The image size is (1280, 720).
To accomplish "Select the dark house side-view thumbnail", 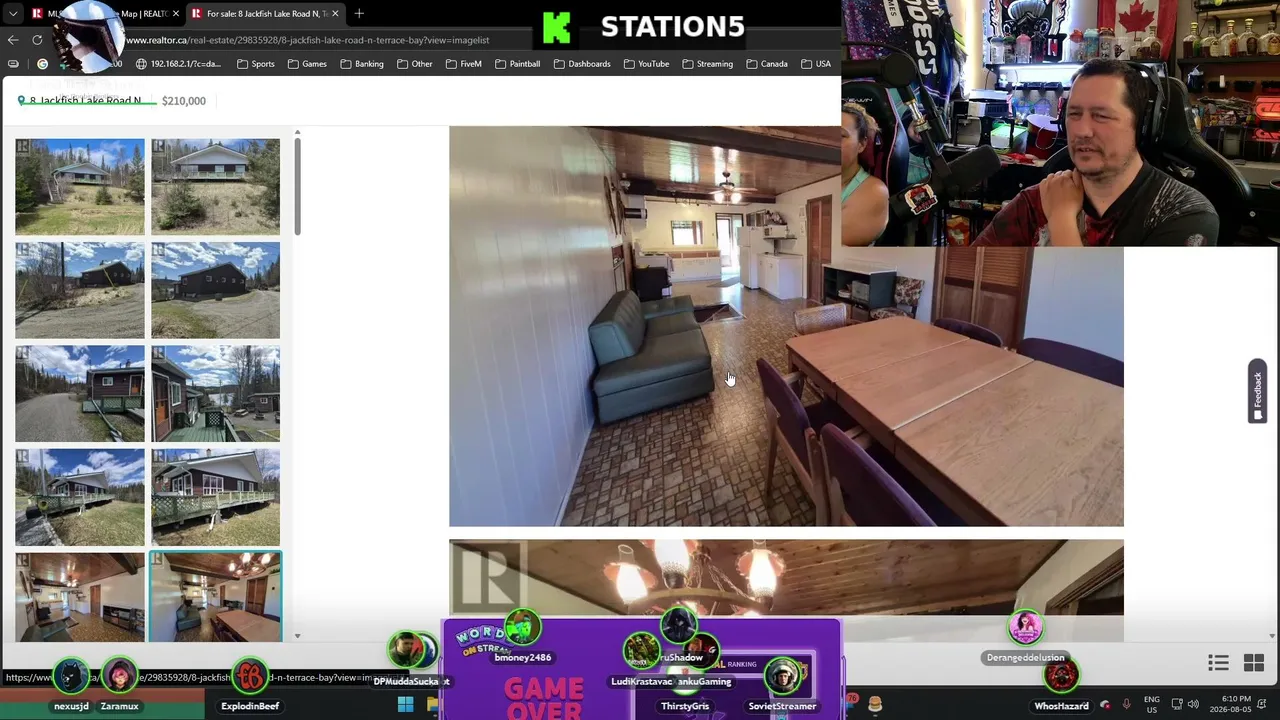I will point(216,290).
